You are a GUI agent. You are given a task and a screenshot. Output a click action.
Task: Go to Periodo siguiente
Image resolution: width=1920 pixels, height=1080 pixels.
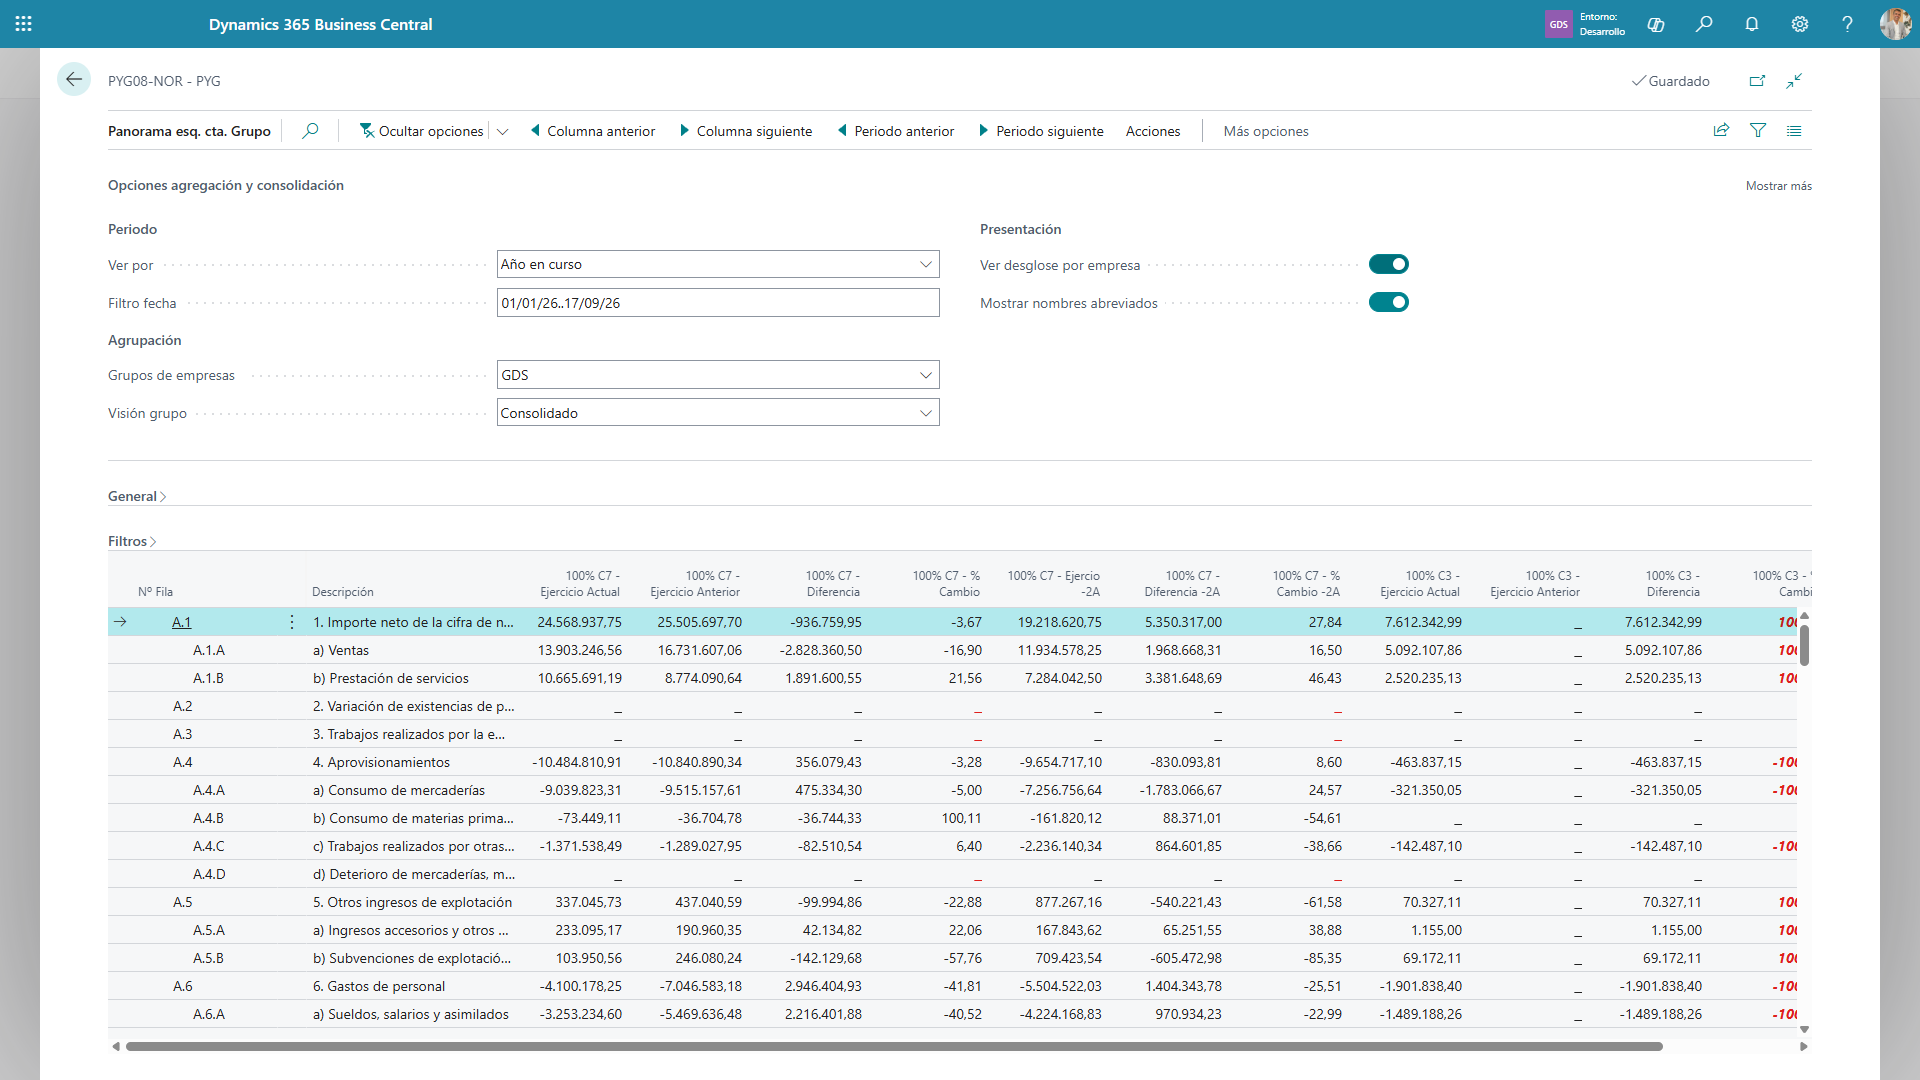tap(1041, 131)
